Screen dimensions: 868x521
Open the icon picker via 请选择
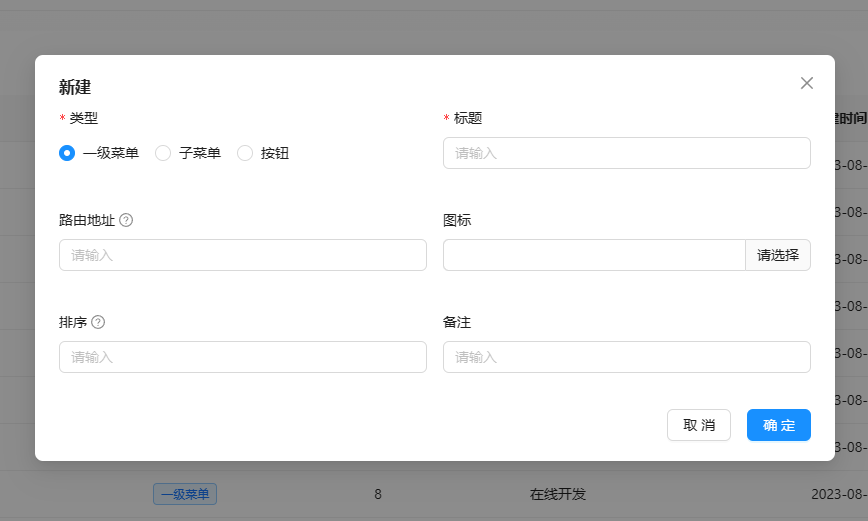pos(778,255)
